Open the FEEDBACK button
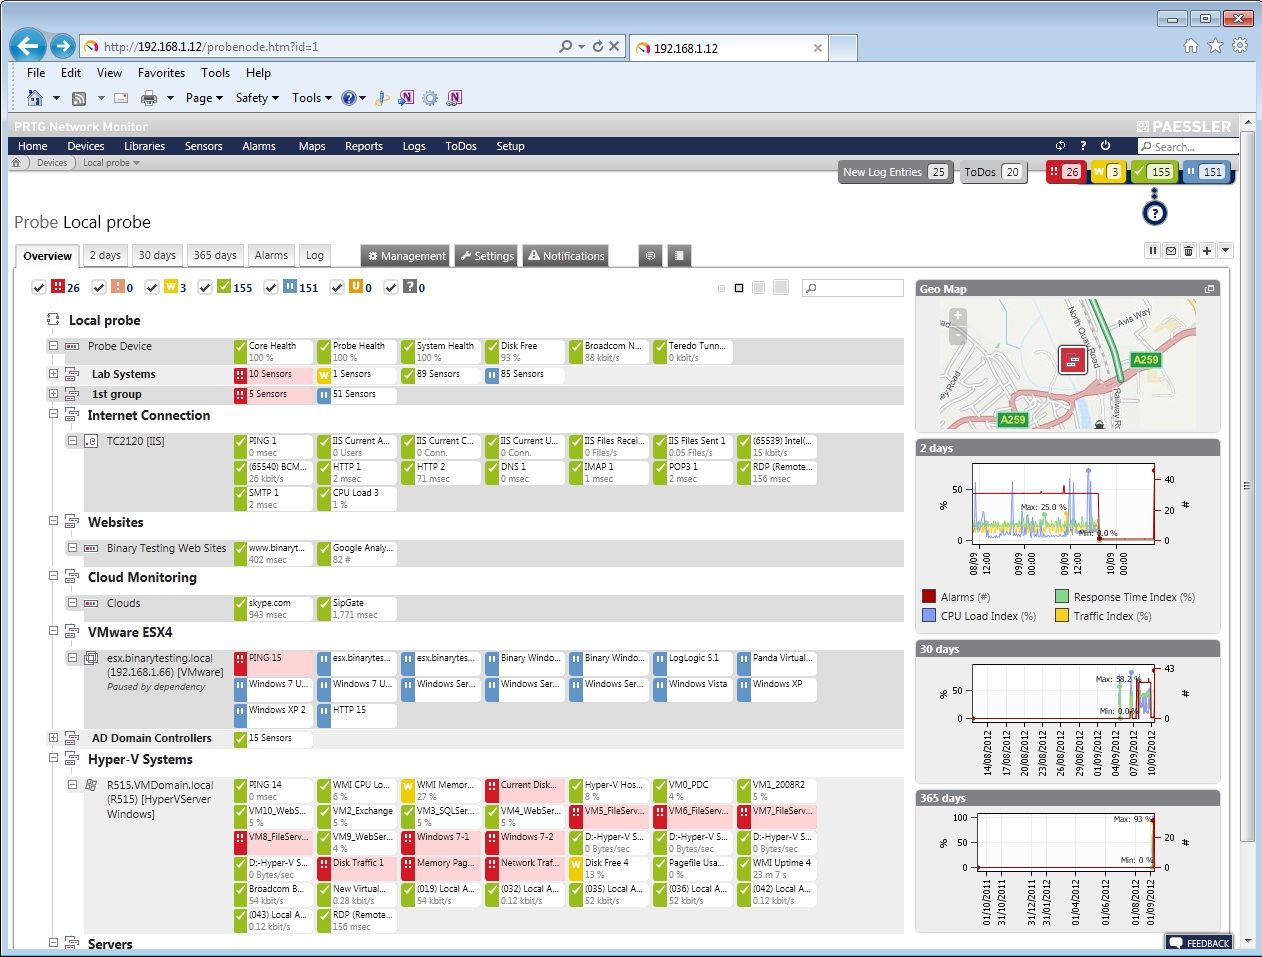The width and height of the screenshot is (1262, 957). coord(1199,943)
